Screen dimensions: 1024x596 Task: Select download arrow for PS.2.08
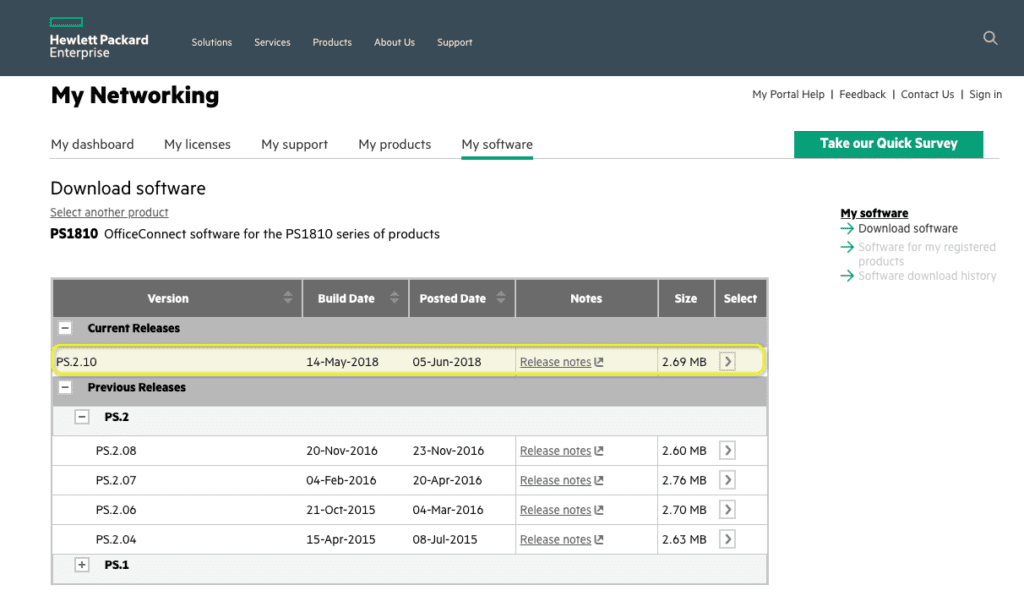click(727, 451)
